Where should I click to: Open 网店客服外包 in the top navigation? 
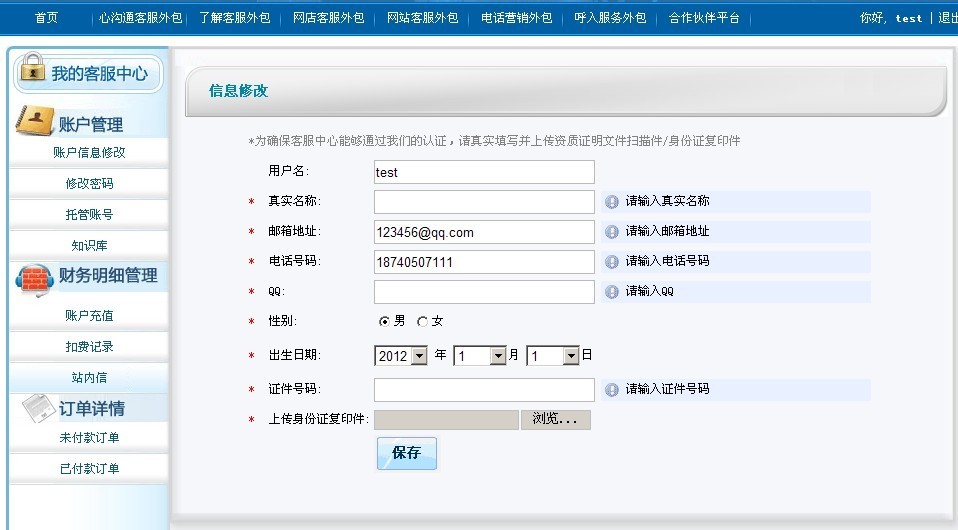[x=328, y=18]
